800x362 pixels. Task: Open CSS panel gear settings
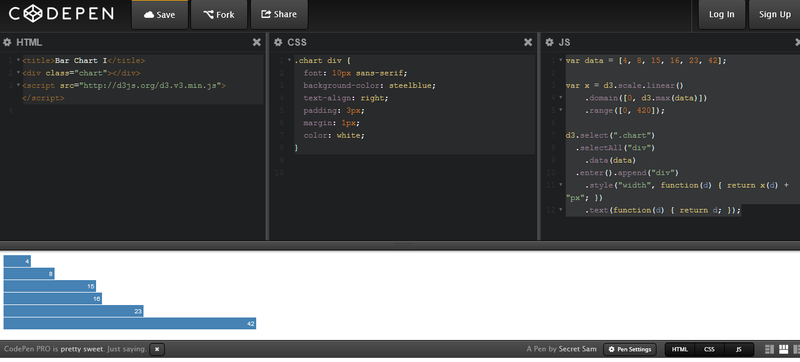click(x=278, y=42)
